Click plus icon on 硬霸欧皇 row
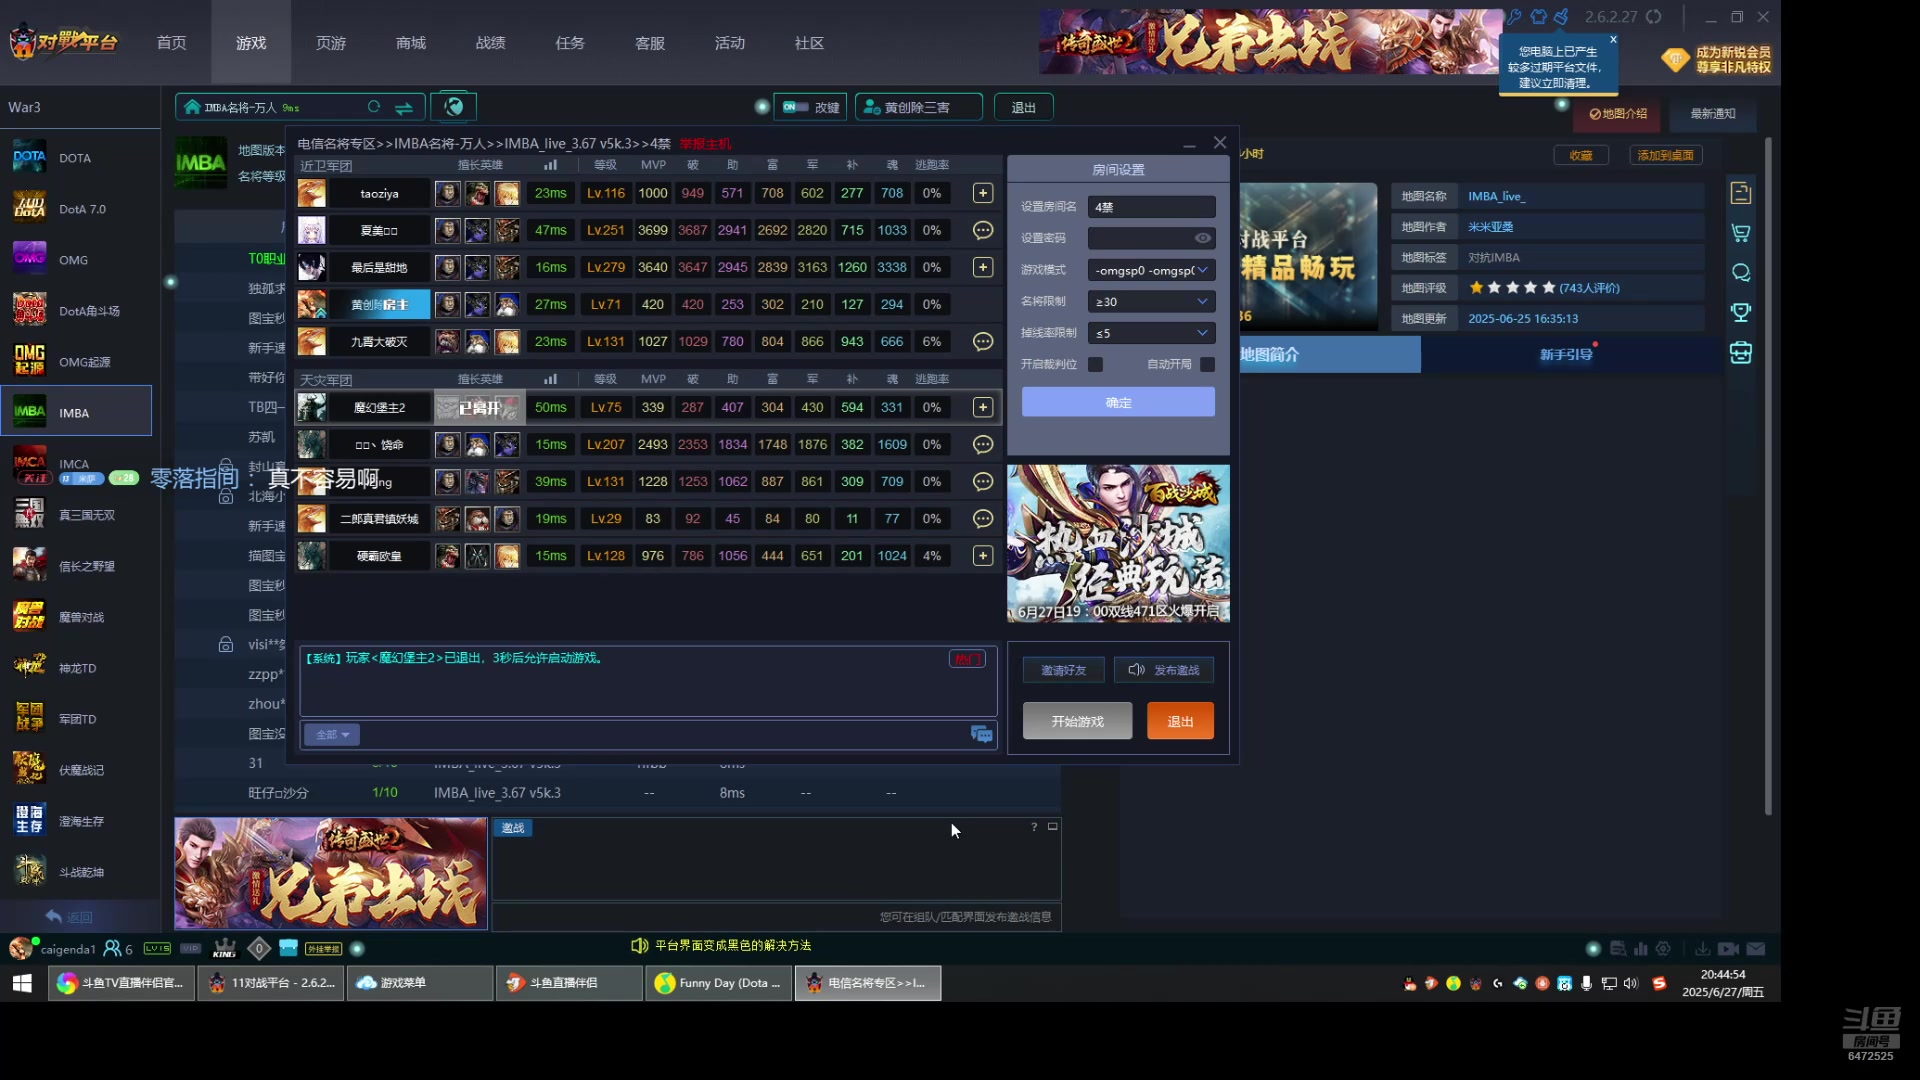1920x1080 pixels. coord(983,555)
